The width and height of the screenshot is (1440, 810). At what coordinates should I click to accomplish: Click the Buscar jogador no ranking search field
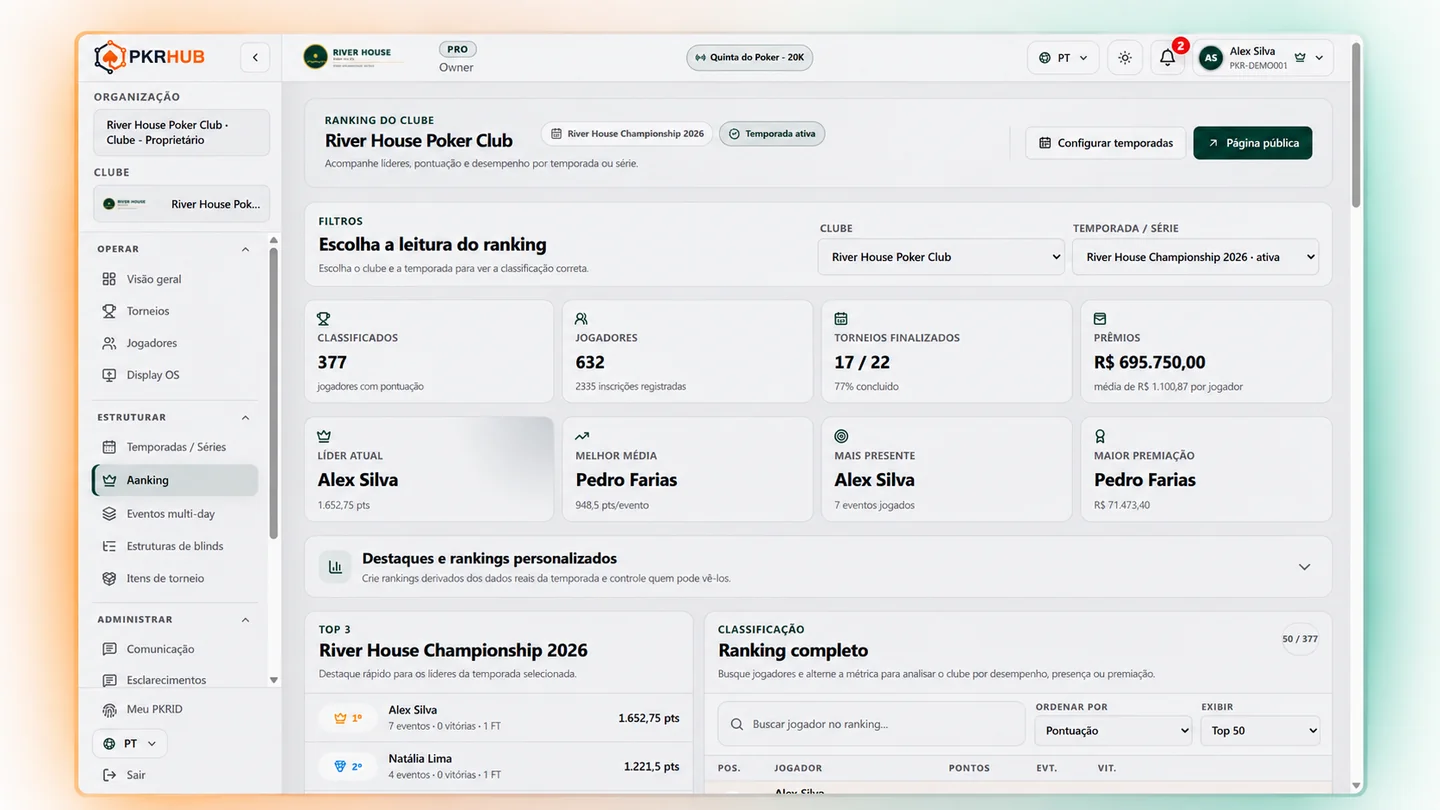(871, 724)
